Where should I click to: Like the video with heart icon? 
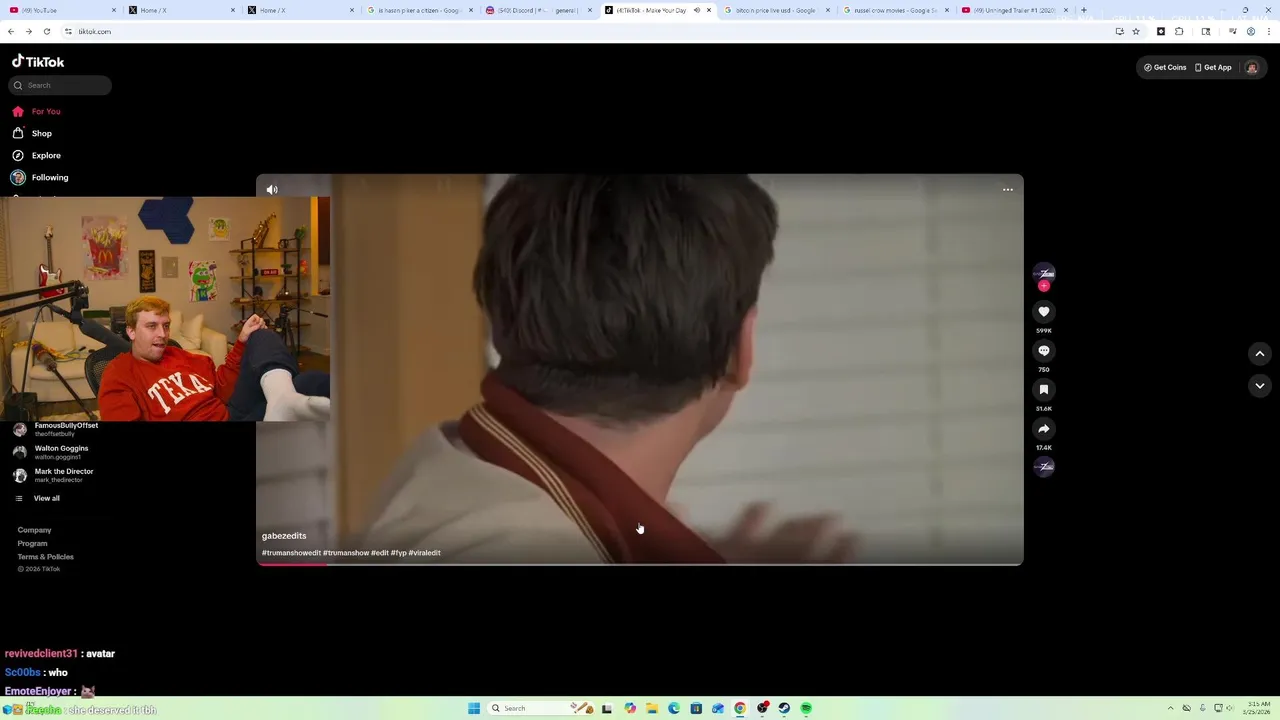click(x=1043, y=312)
